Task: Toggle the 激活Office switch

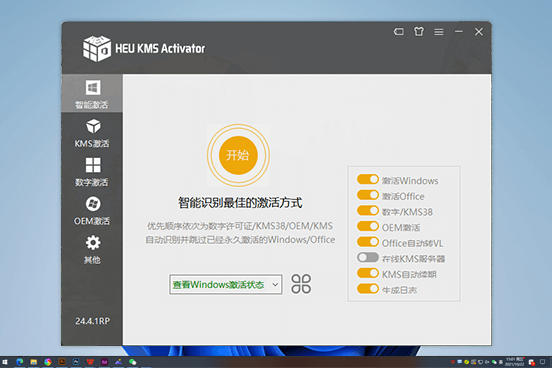Action: point(368,195)
